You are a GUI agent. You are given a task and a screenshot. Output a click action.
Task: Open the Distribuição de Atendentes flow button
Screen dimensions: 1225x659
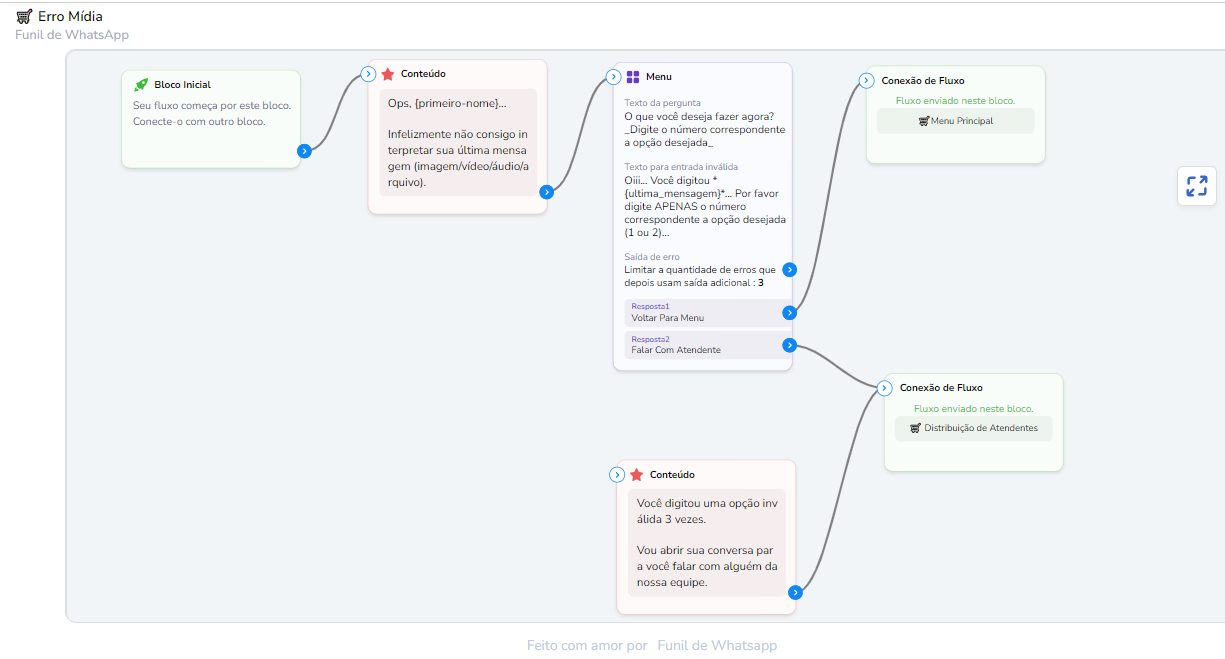[973, 428]
